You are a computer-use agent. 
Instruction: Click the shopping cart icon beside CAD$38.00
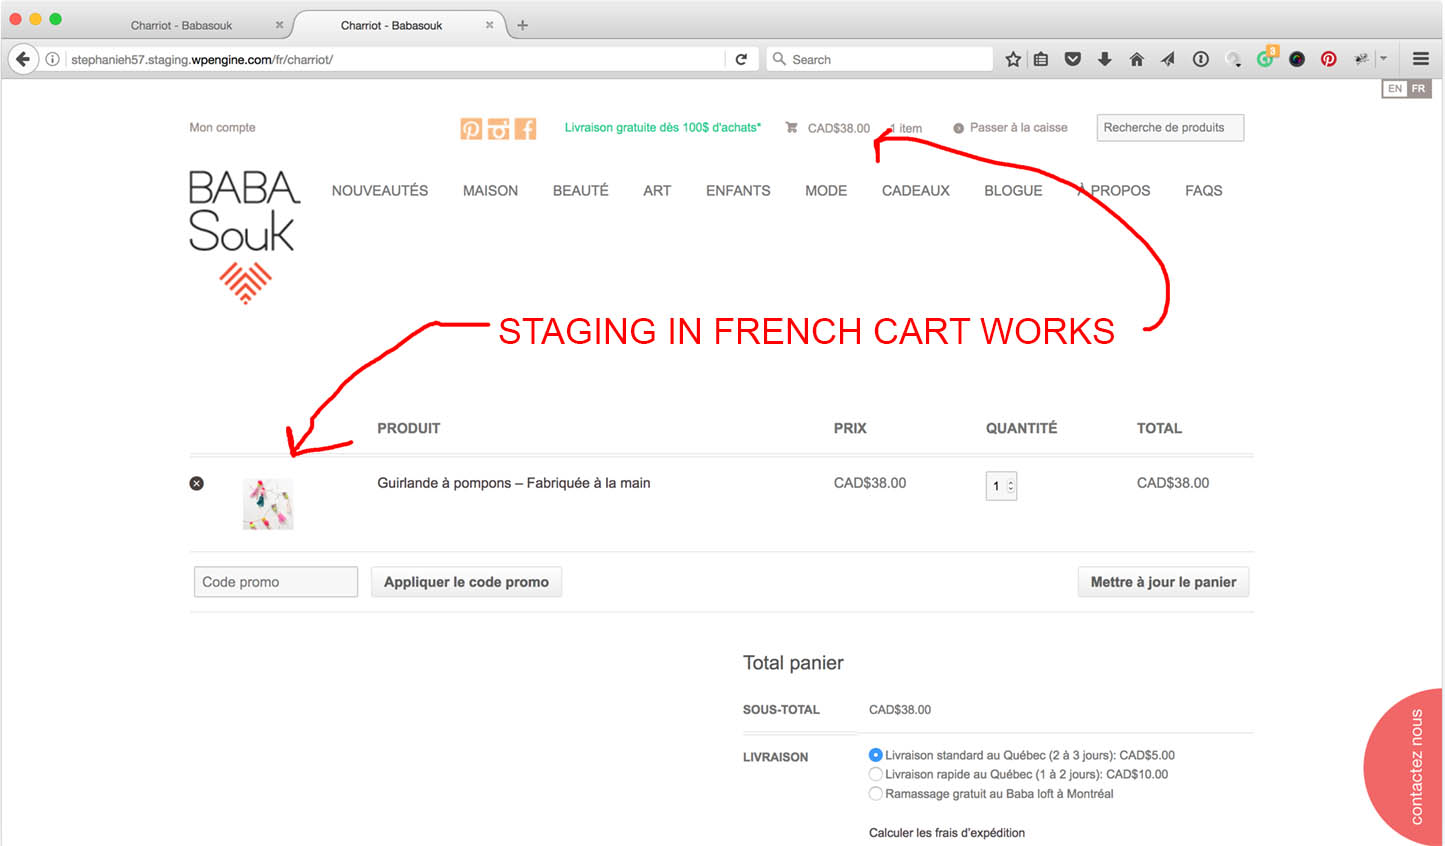[791, 128]
